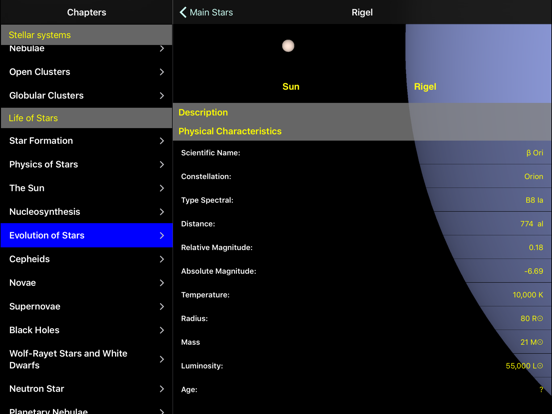Select Neutron Star row label
Viewport: 552px width, 414px height.
tap(37, 389)
